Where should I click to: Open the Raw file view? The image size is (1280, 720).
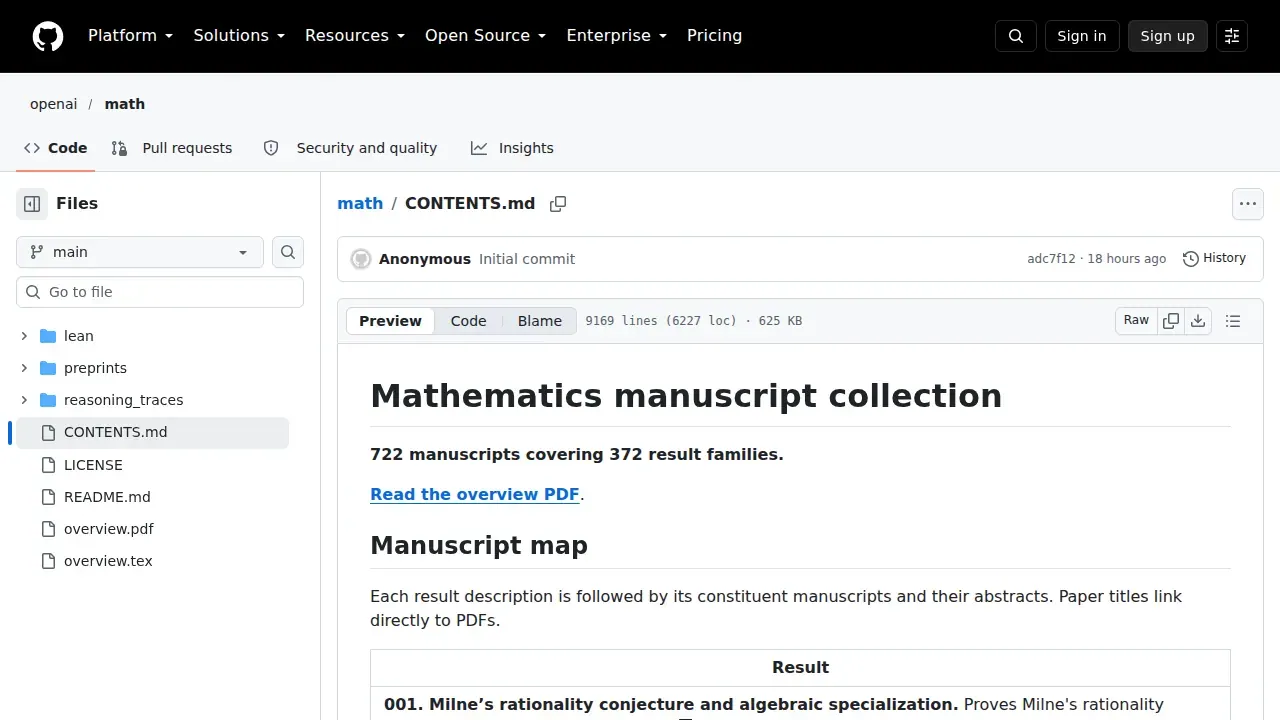coord(1136,321)
